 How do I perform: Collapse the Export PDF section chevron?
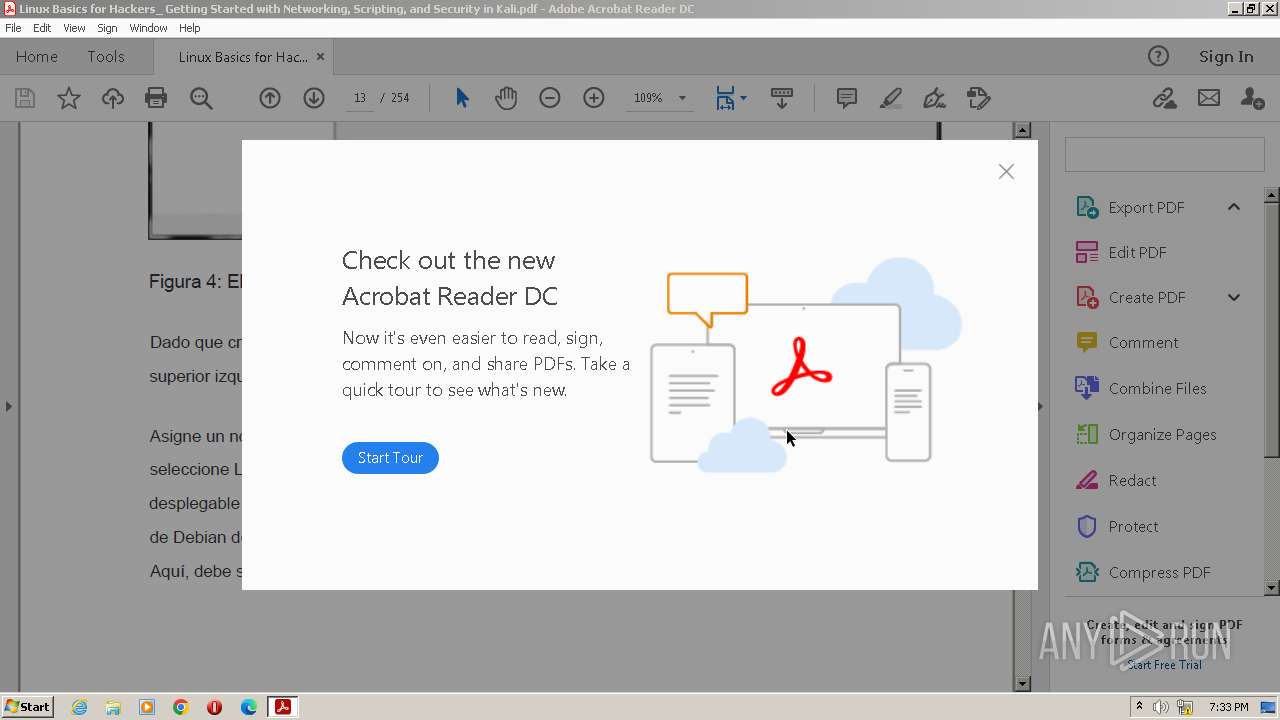point(1234,207)
